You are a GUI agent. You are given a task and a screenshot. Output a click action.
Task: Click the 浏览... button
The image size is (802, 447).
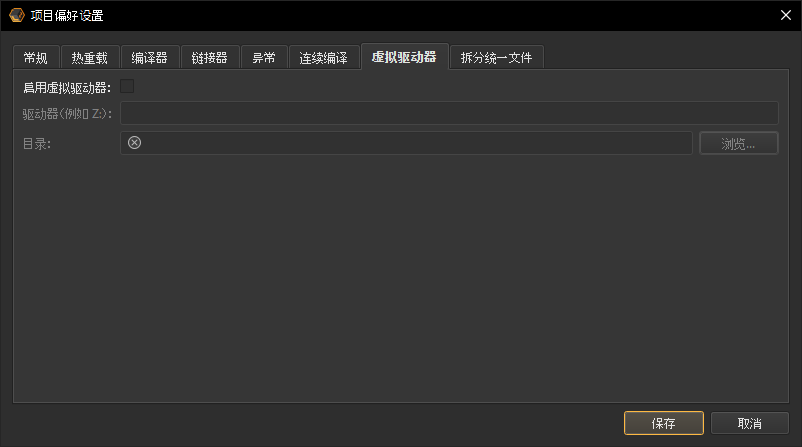click(x=739, y=143)
